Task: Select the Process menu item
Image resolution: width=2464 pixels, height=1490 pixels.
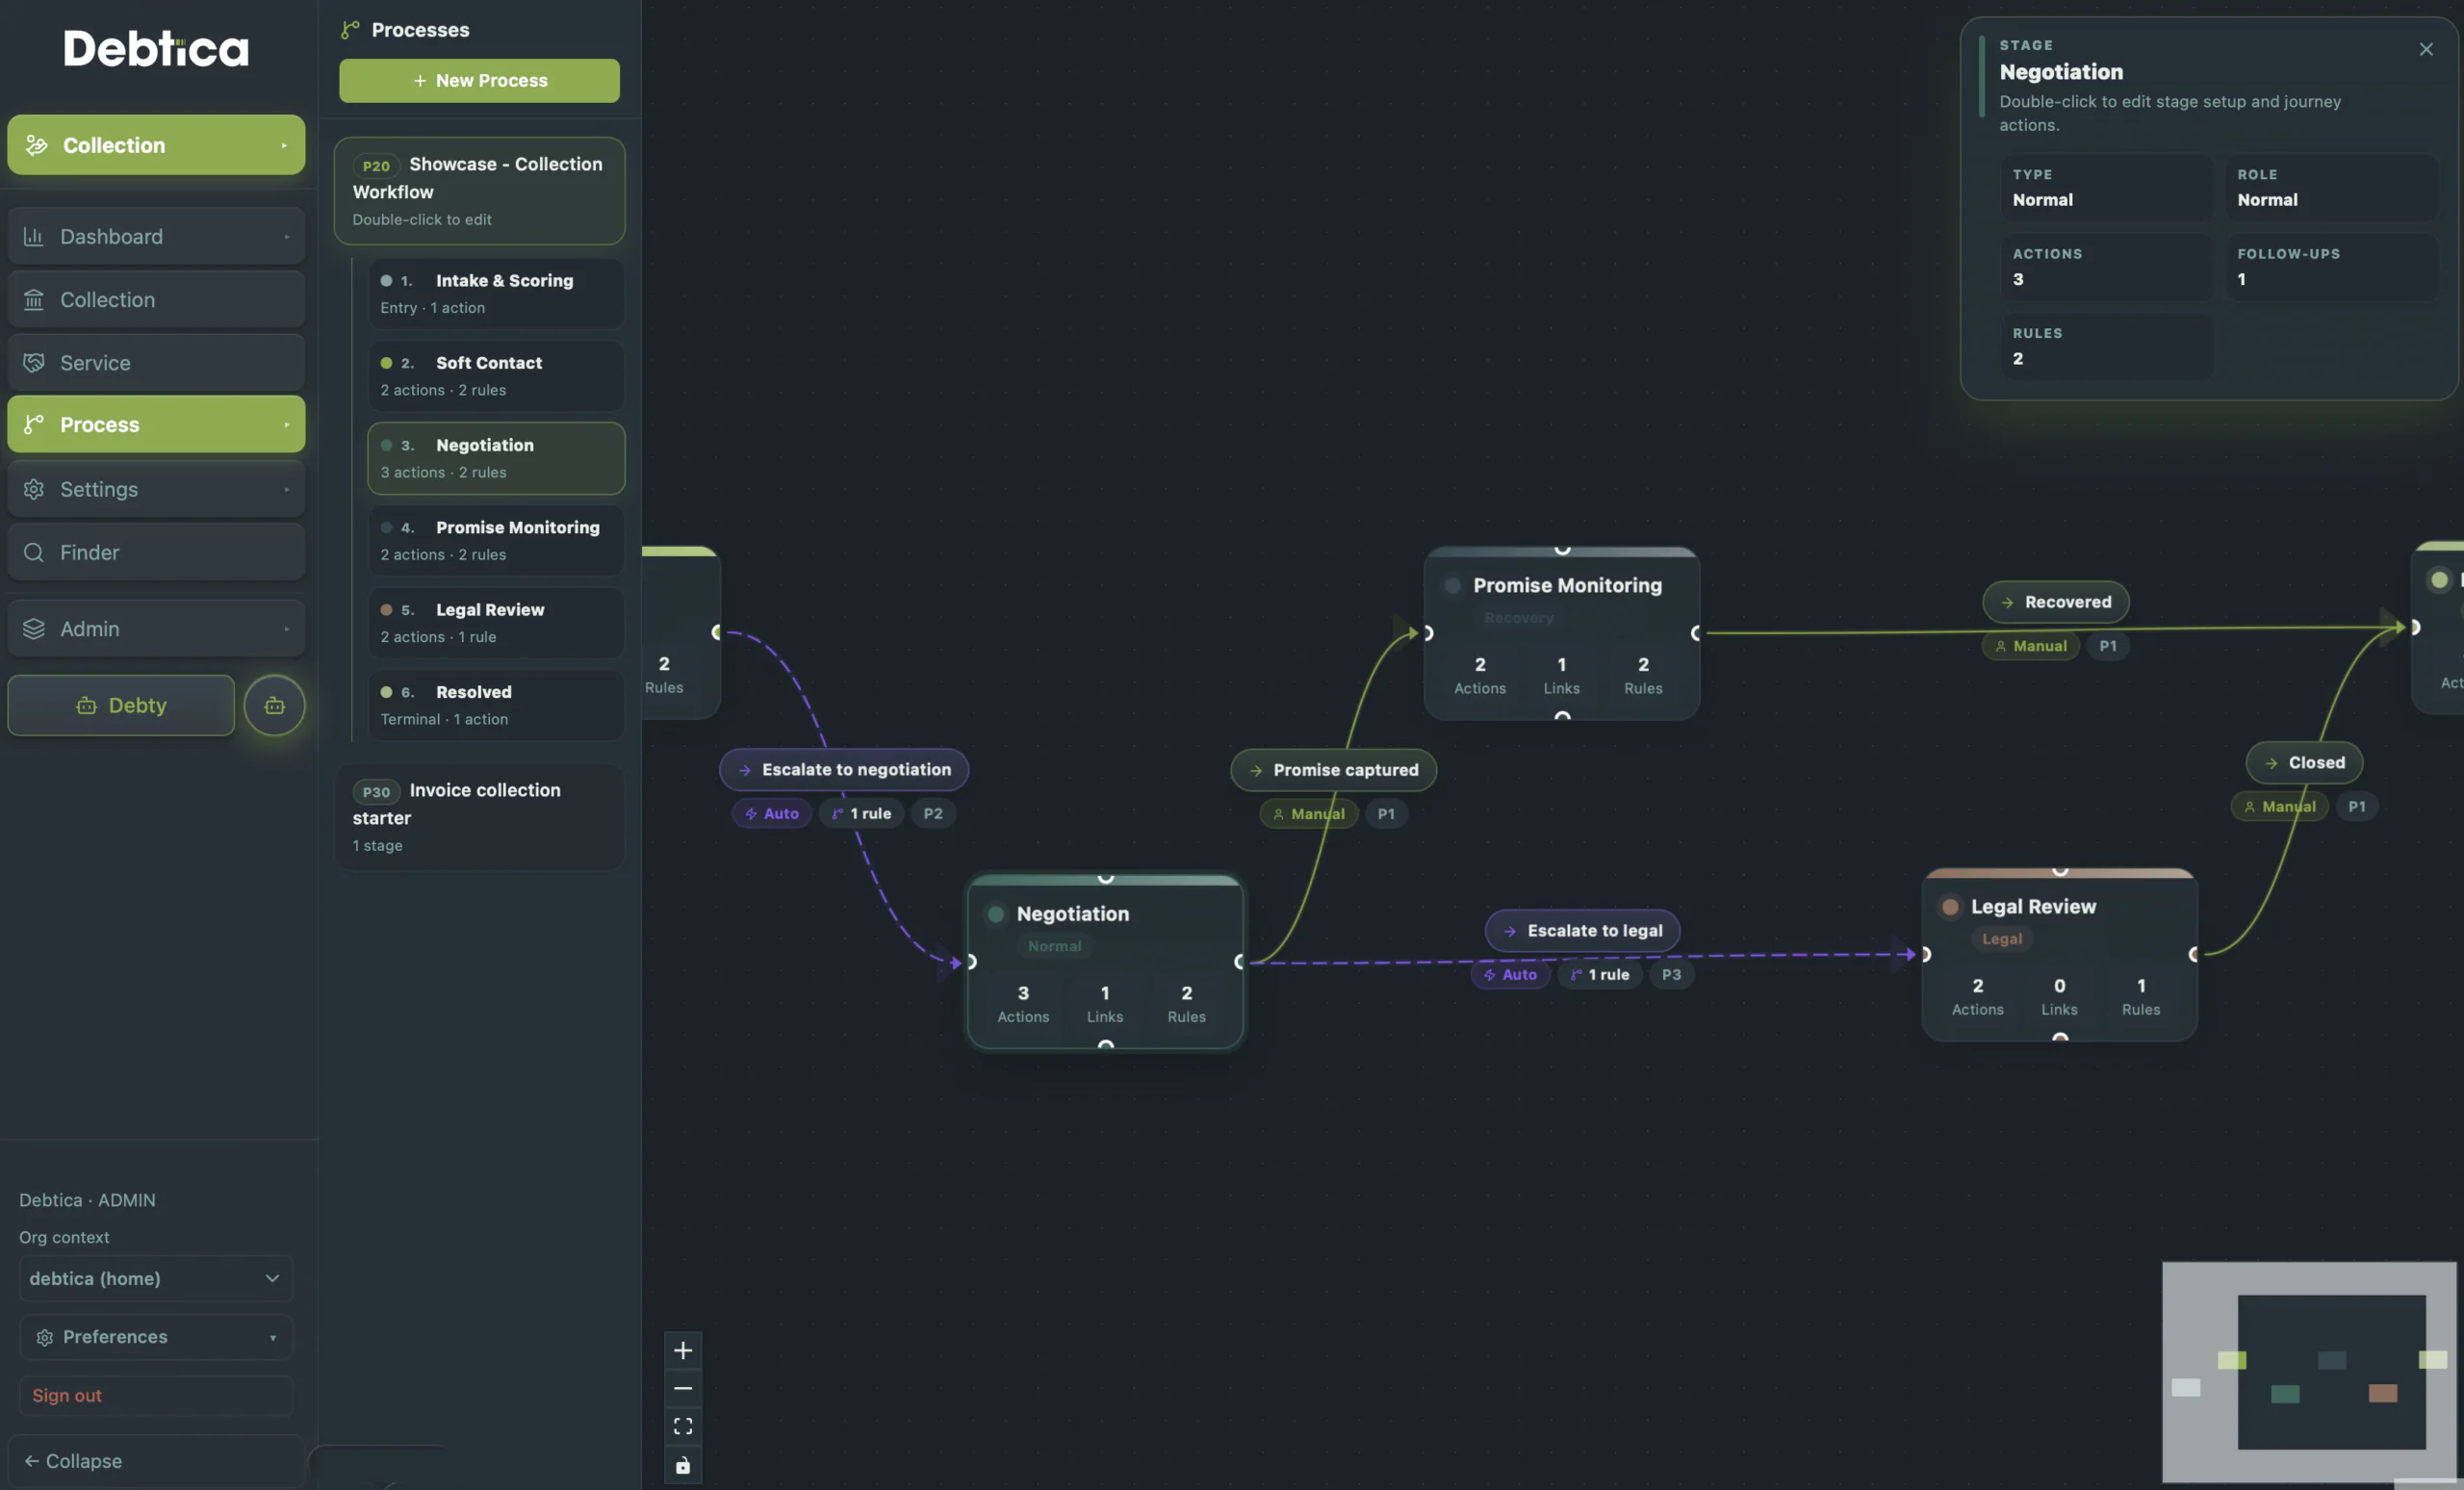Action: tap(156, 424)
